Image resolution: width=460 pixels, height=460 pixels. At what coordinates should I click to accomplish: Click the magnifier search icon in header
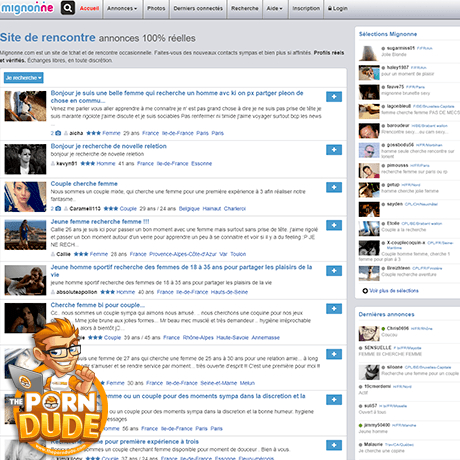(67, 8)
